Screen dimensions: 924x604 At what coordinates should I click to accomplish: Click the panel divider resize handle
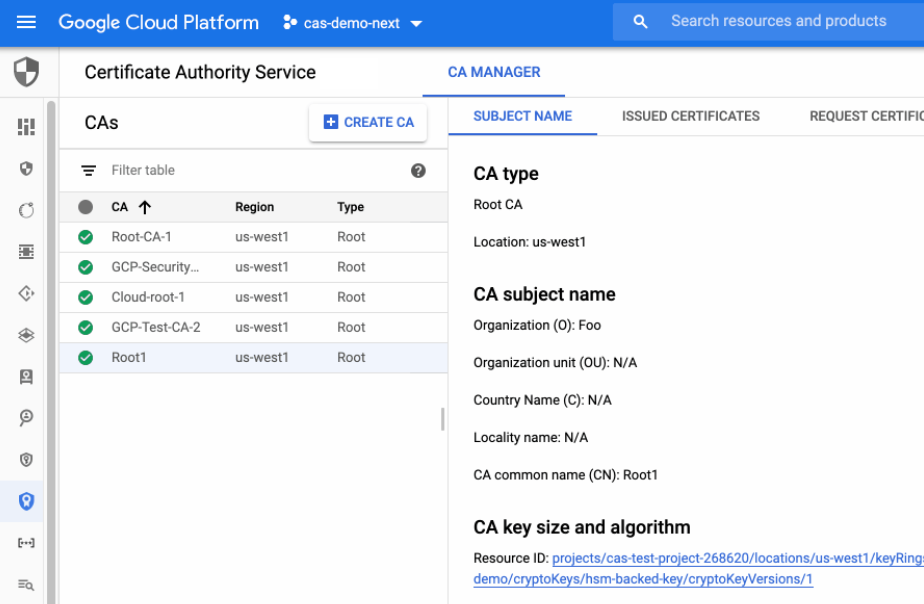tap(443, 419)
